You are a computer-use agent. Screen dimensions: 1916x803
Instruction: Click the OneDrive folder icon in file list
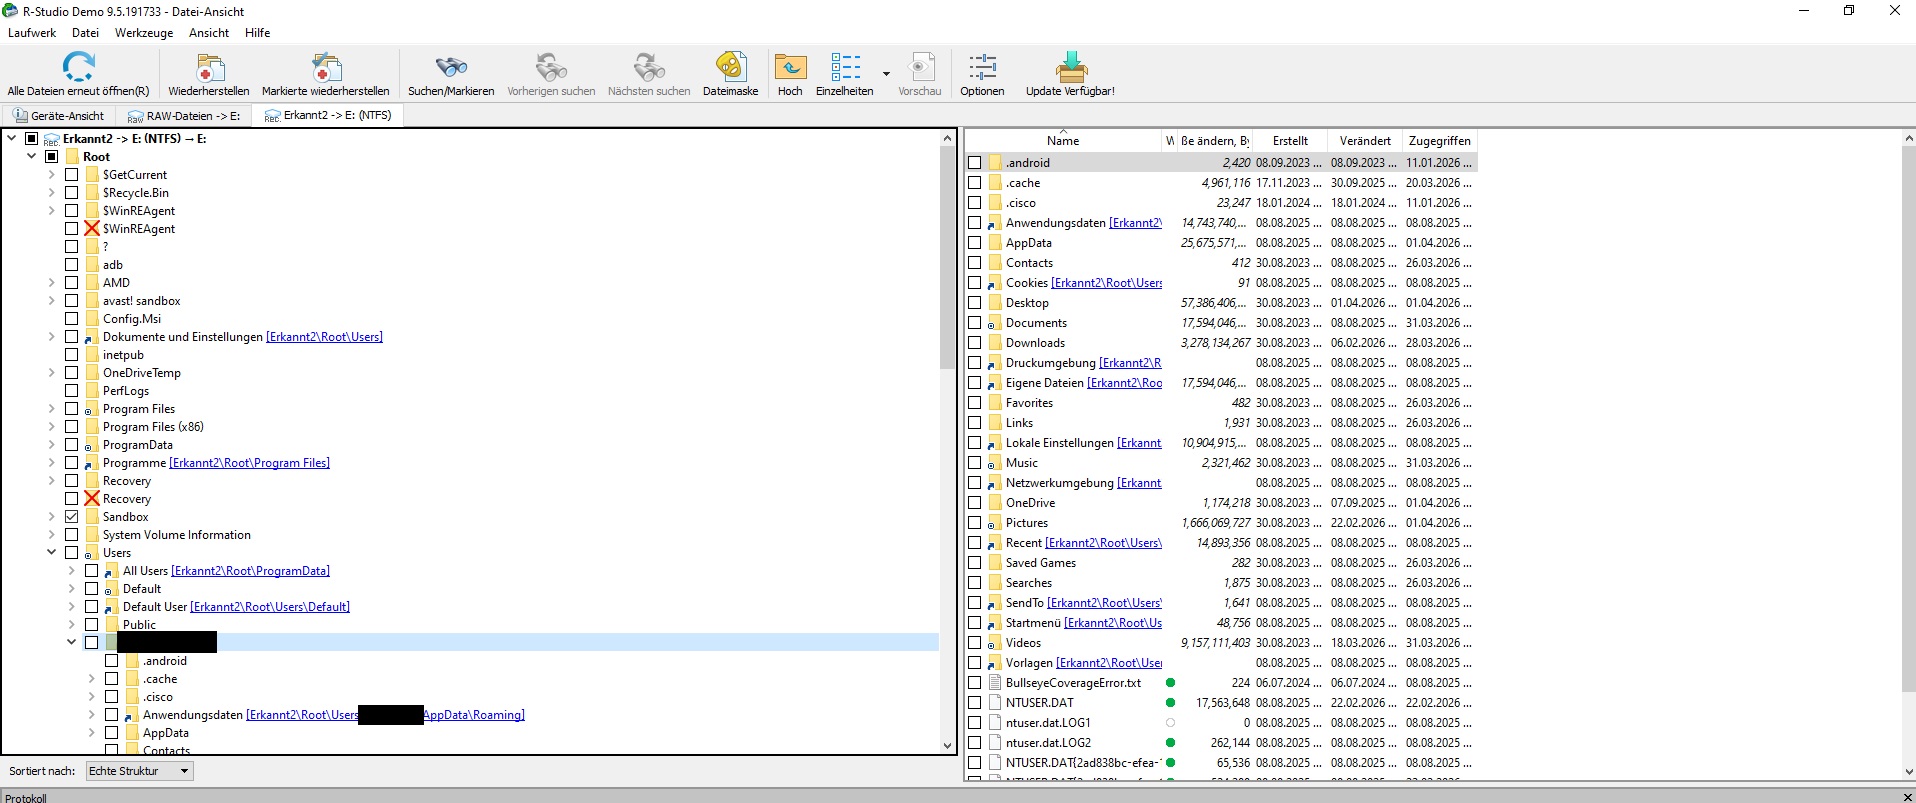click(995, 503)
